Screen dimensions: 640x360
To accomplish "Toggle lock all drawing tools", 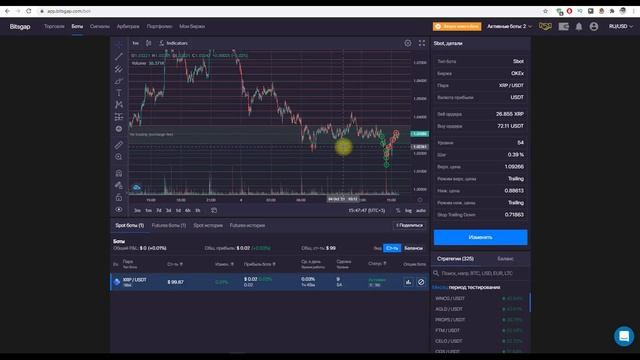I will click(119, 198).
